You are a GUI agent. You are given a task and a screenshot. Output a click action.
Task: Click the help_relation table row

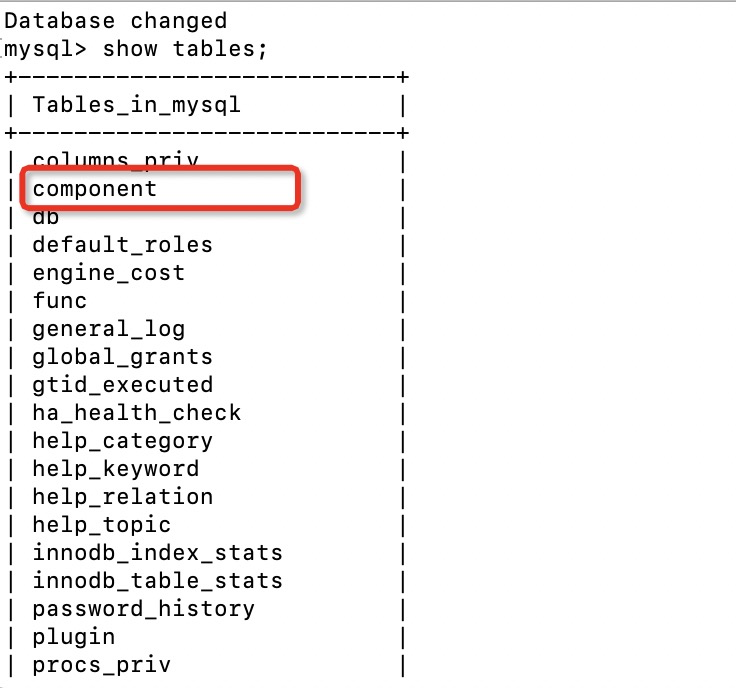122,496
